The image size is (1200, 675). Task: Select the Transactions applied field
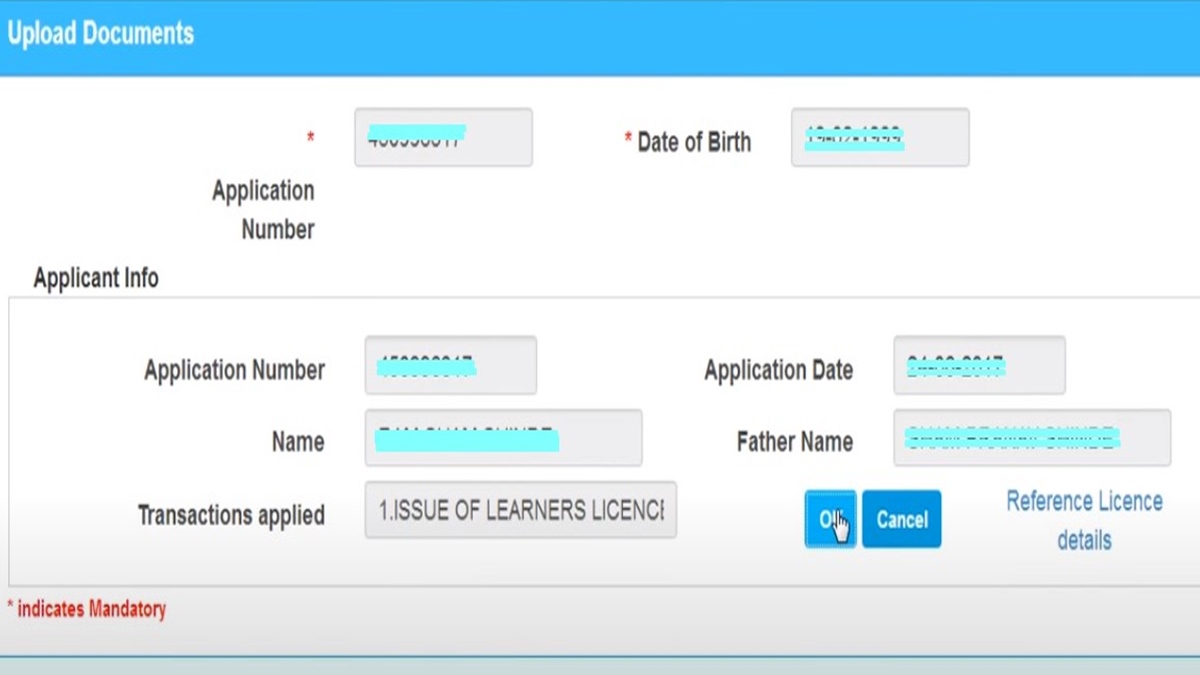(x=520, y=510)
